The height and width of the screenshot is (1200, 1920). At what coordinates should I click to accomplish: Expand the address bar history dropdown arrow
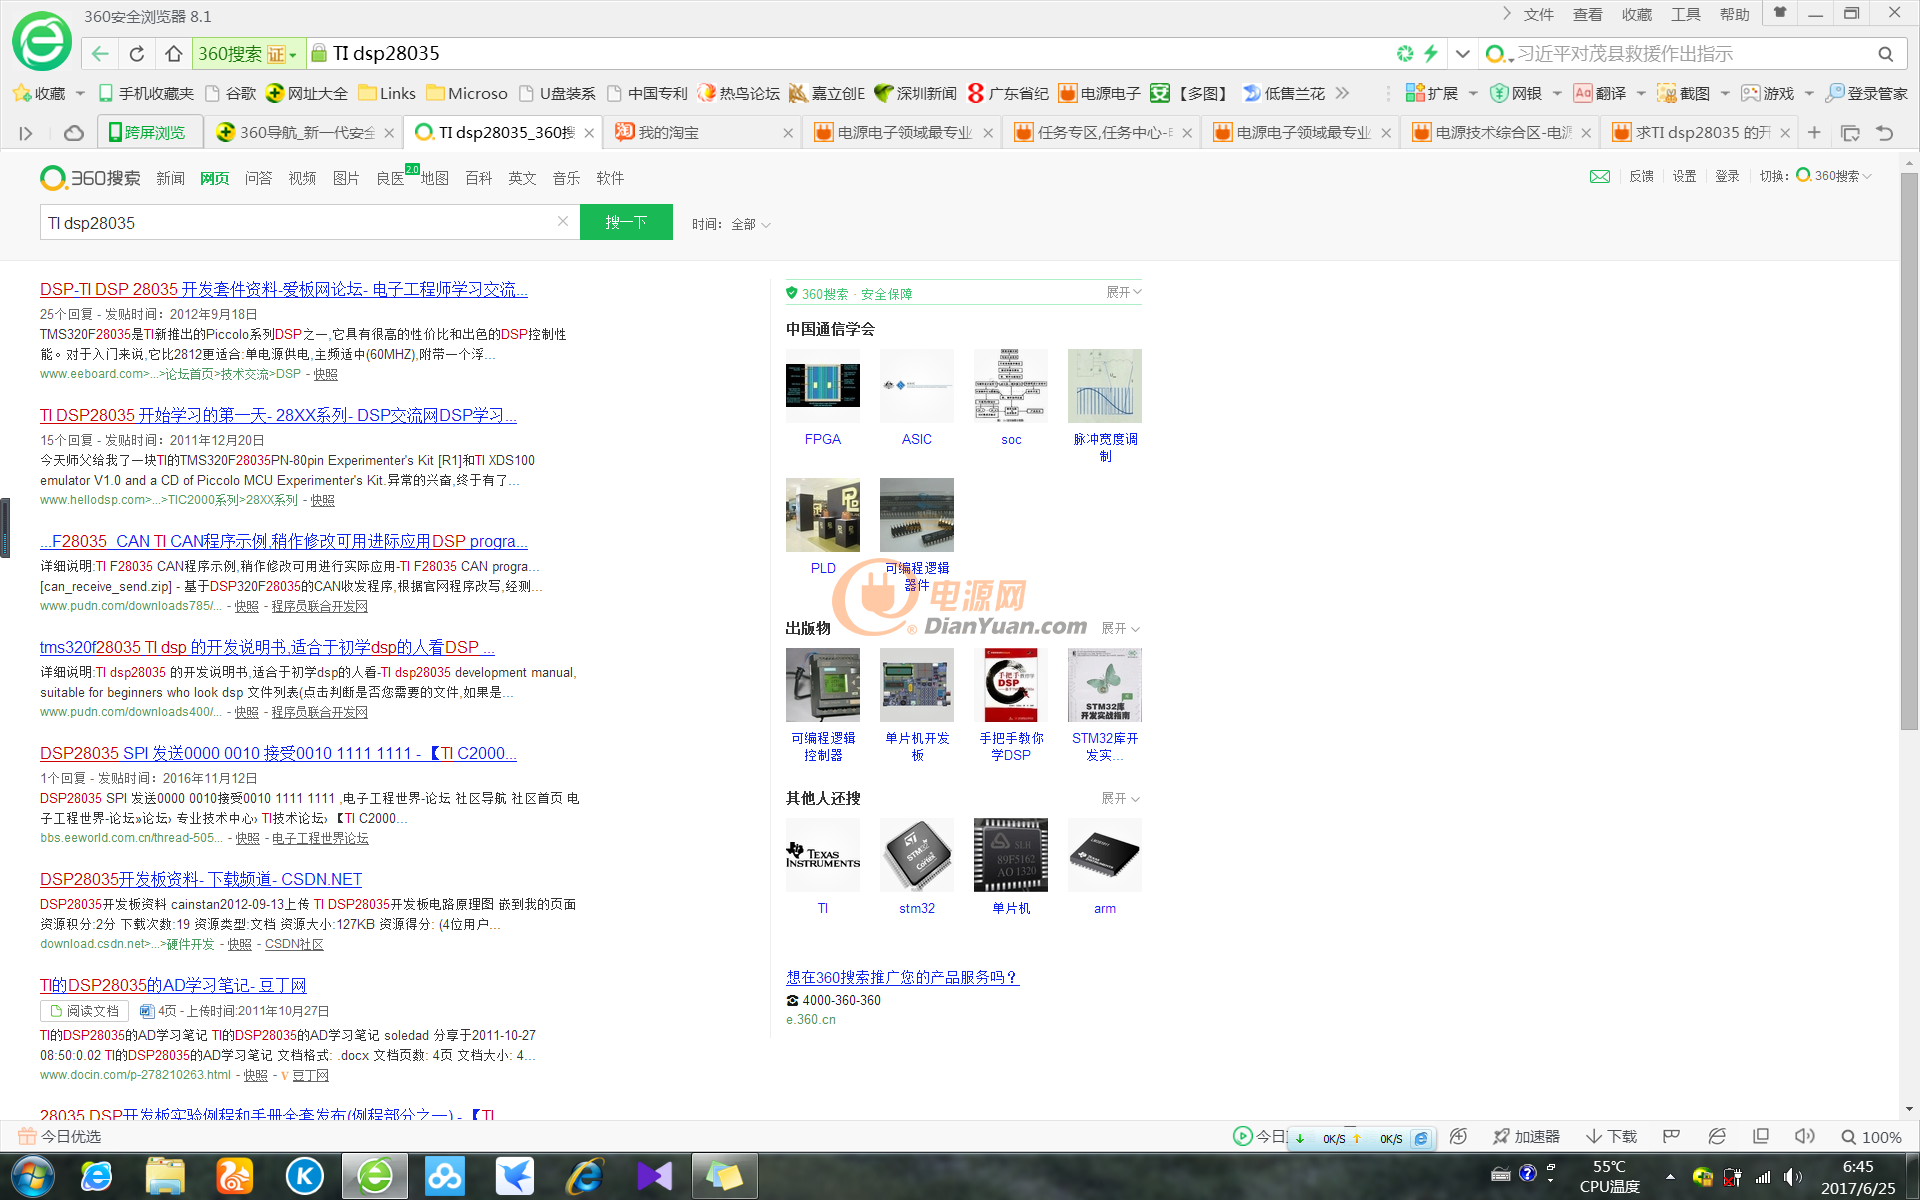point(1463,54)
